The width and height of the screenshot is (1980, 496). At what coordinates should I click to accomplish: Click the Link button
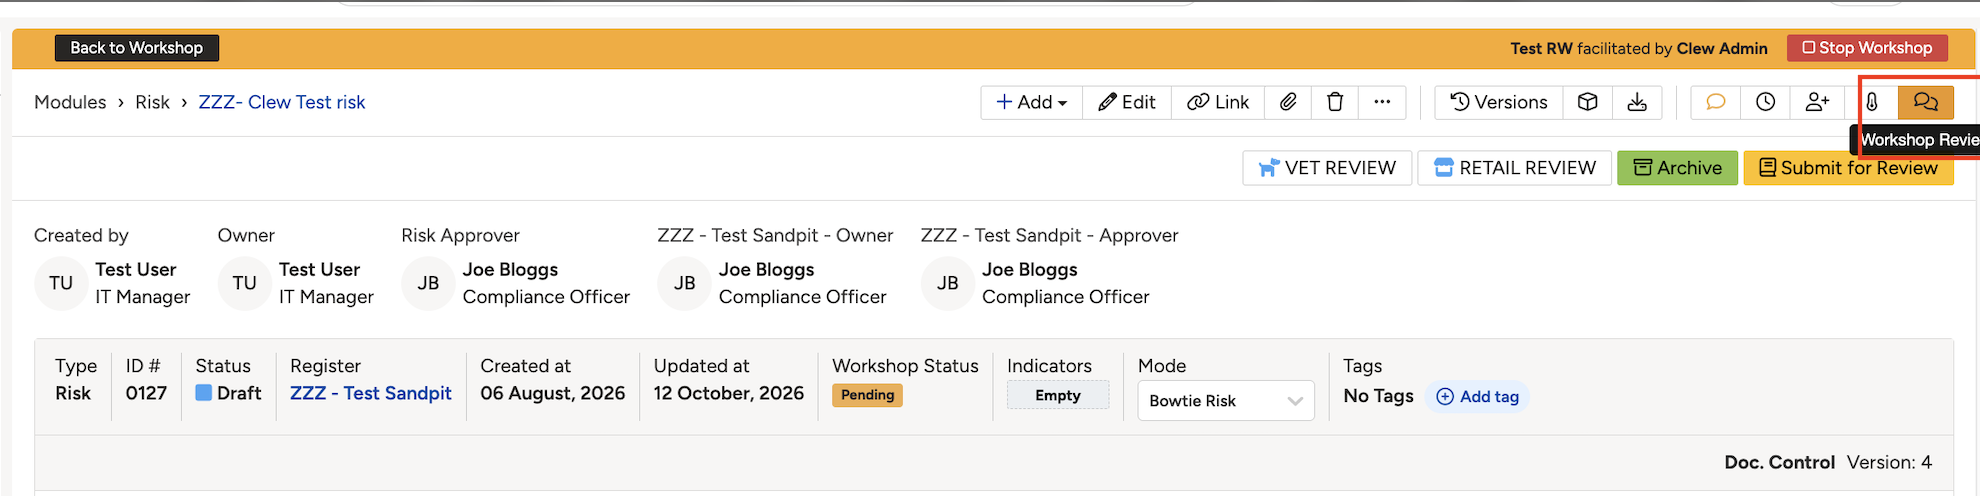point(1218,102)
